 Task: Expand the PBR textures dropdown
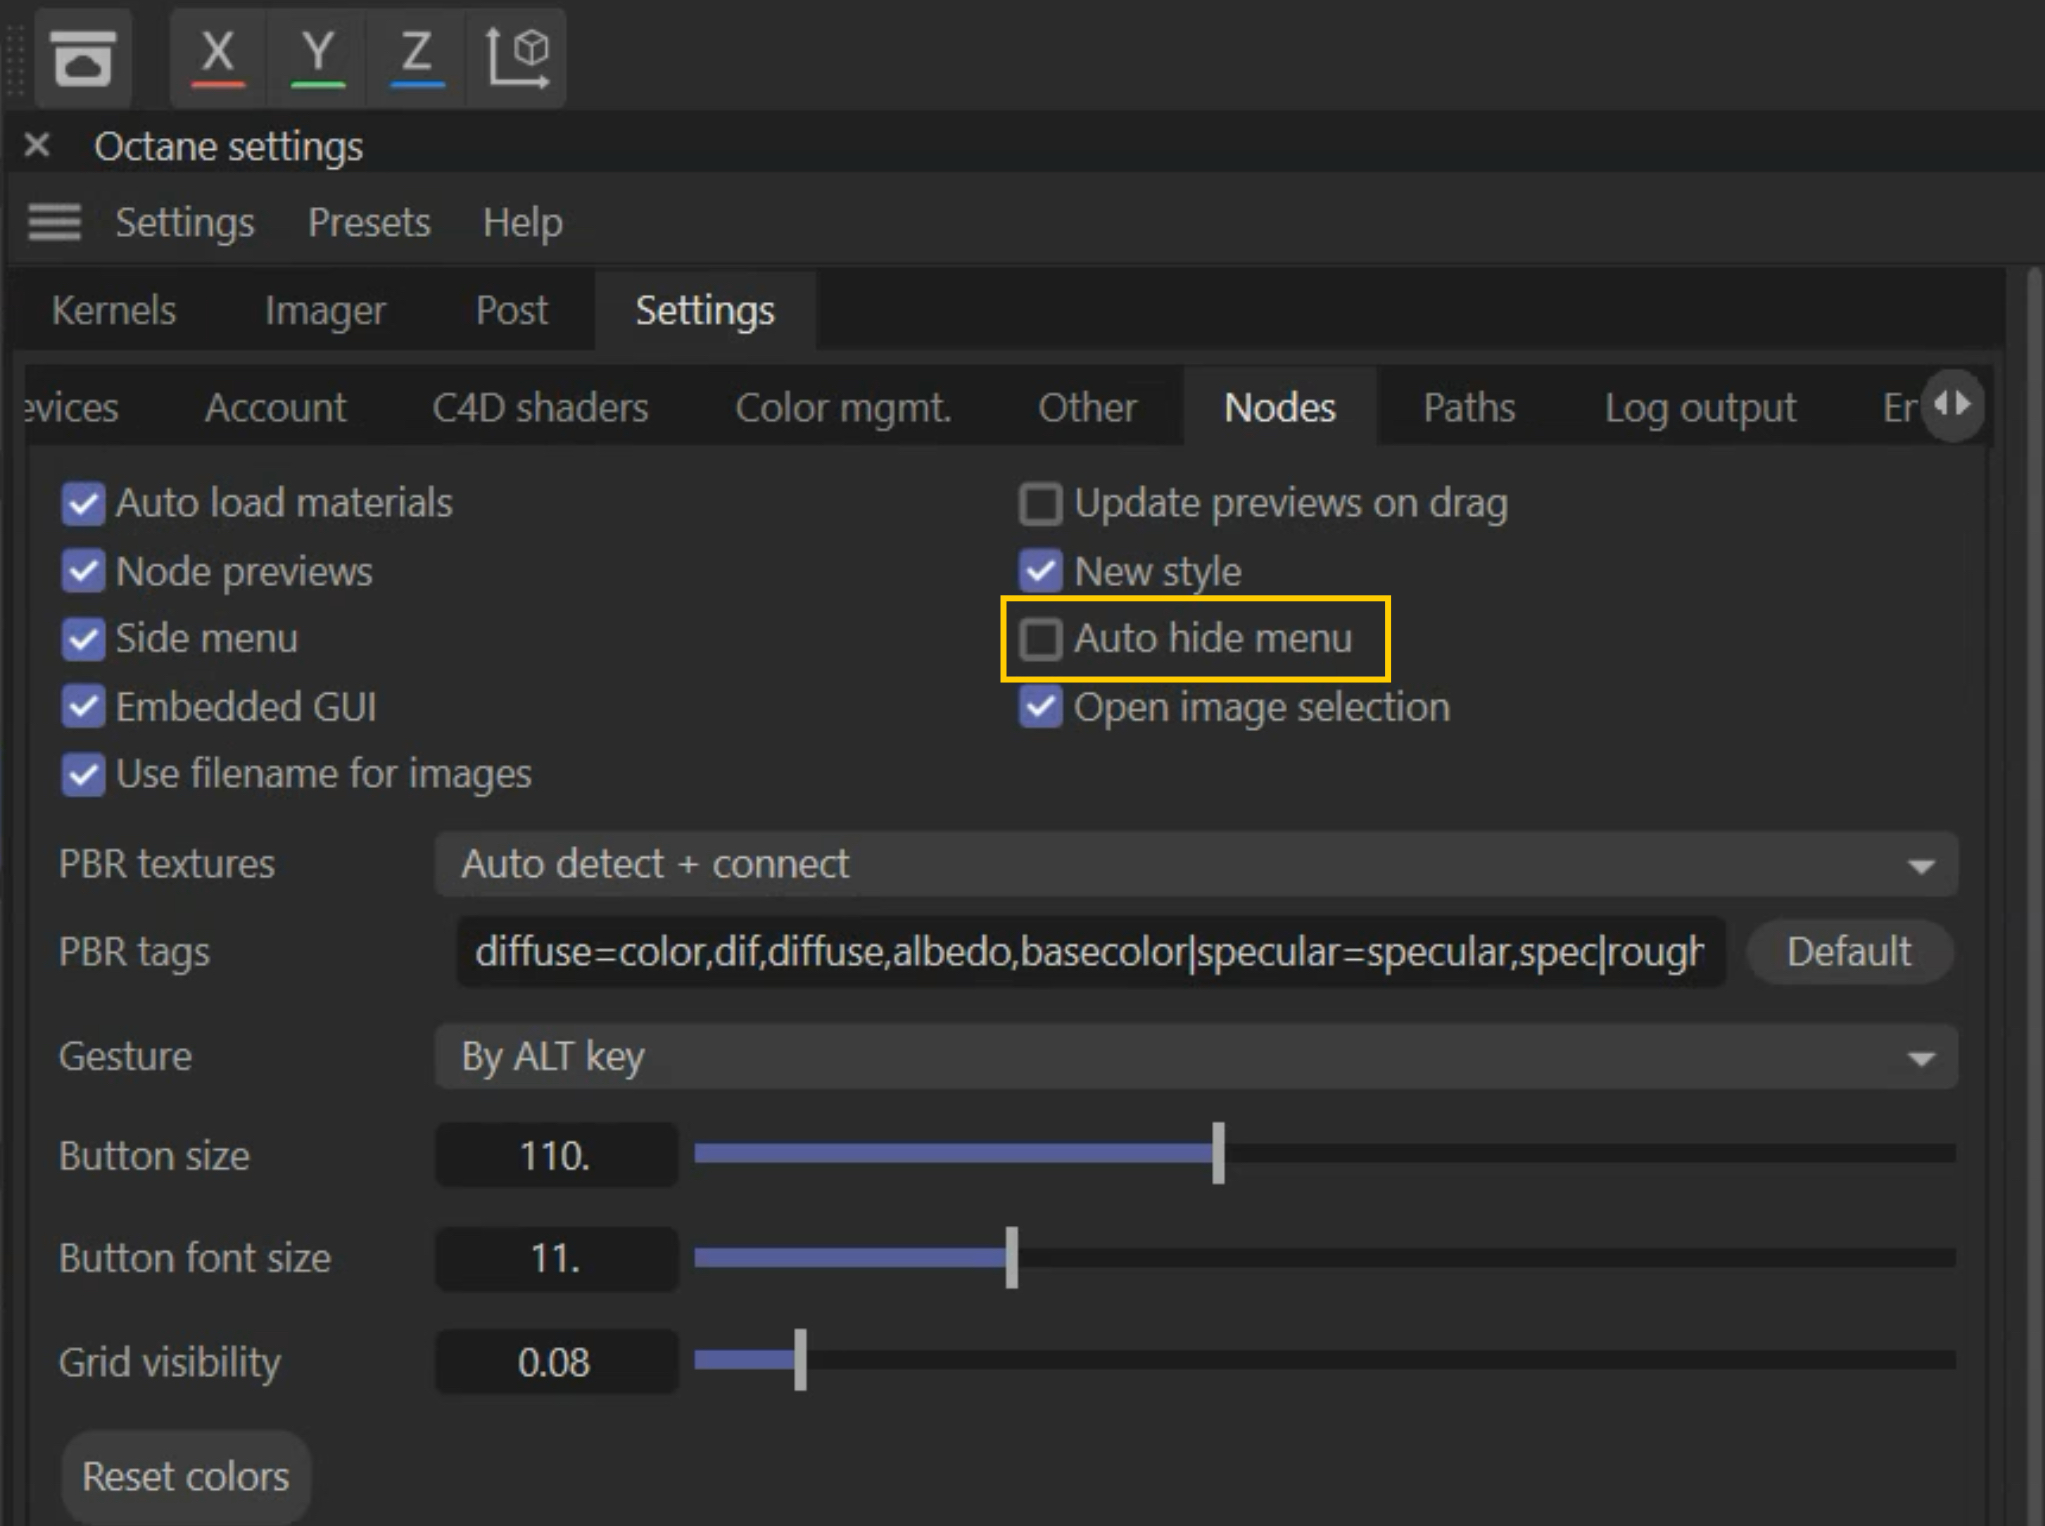[1195, 864]
